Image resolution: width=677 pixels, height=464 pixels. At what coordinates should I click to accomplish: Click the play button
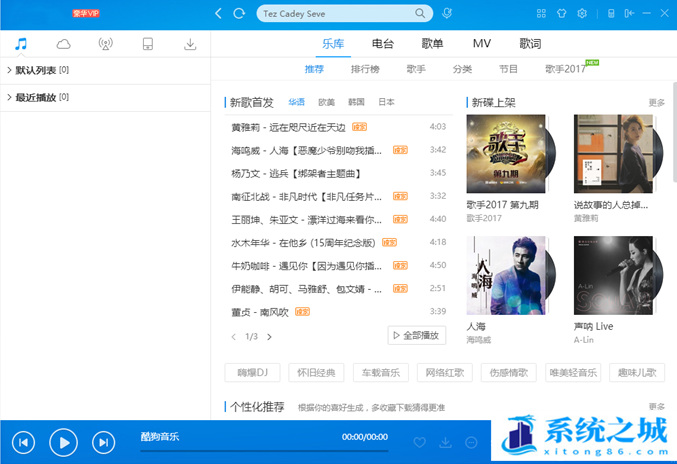pyautogui.click(x=63, y=442)
